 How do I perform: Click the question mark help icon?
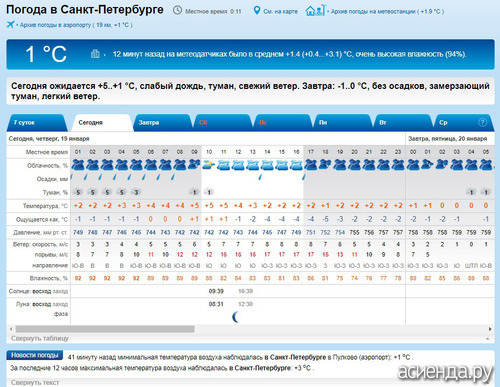(482, 122)
